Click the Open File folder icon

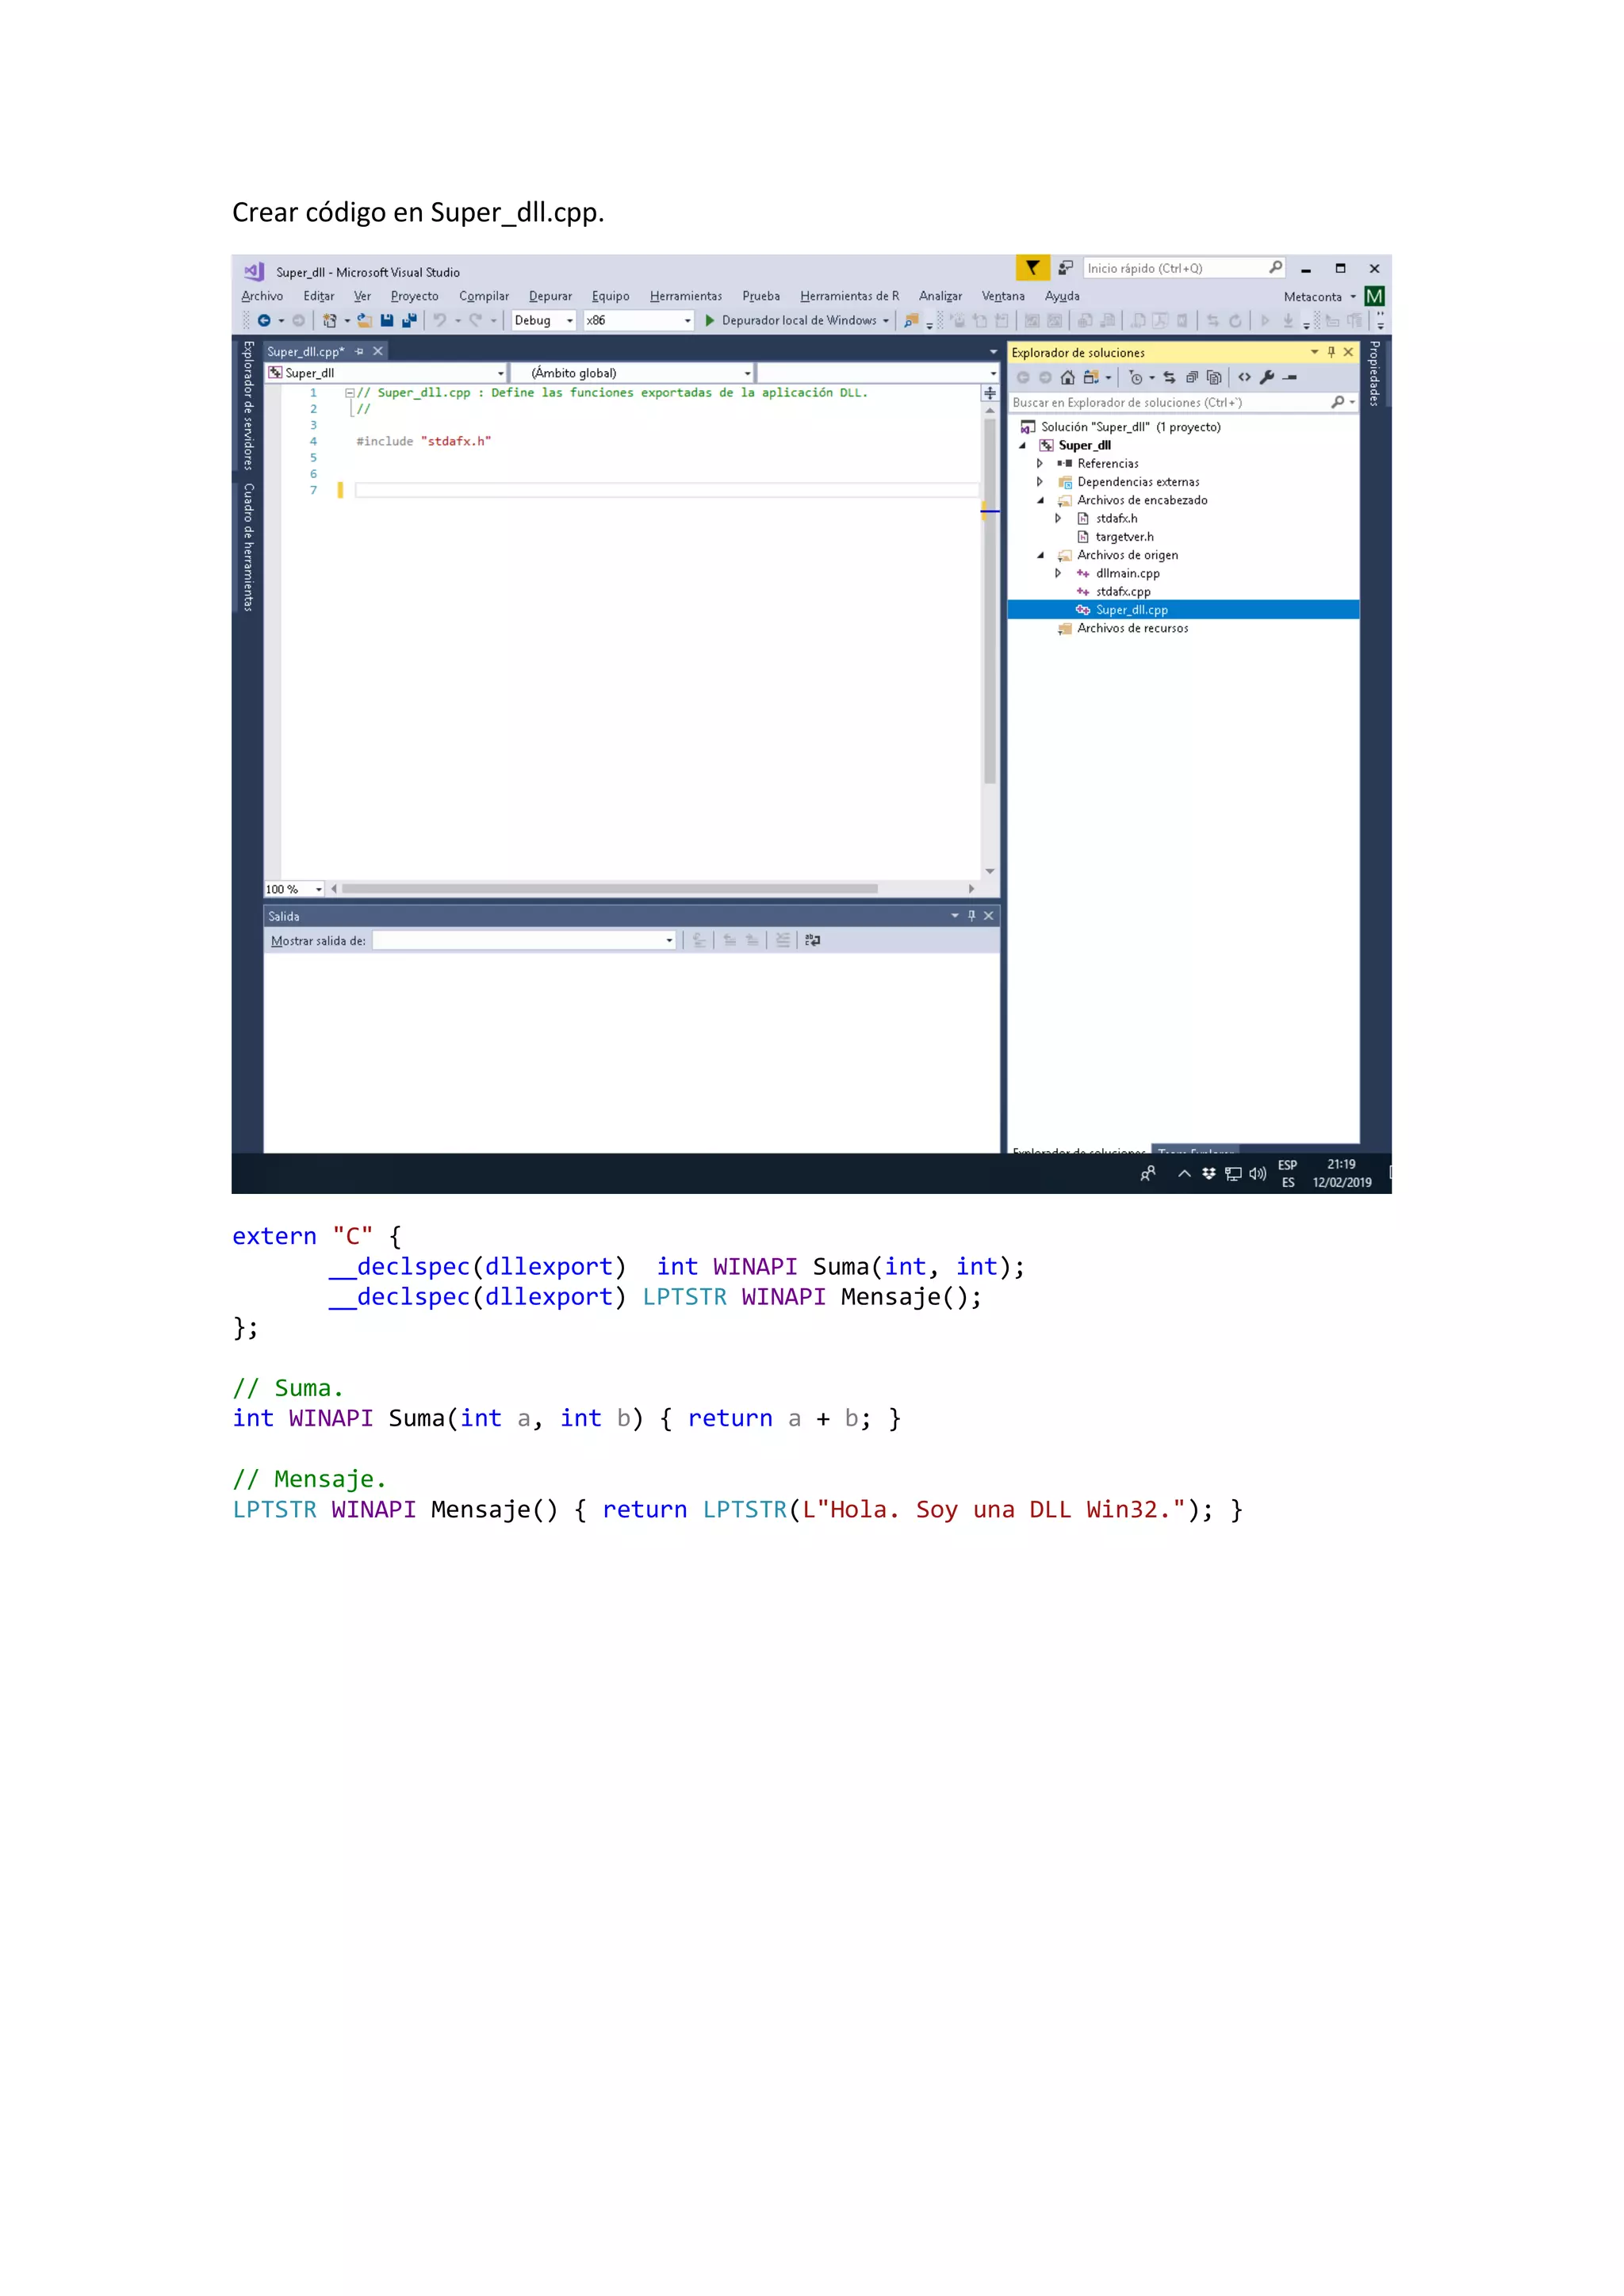(365, 321)
